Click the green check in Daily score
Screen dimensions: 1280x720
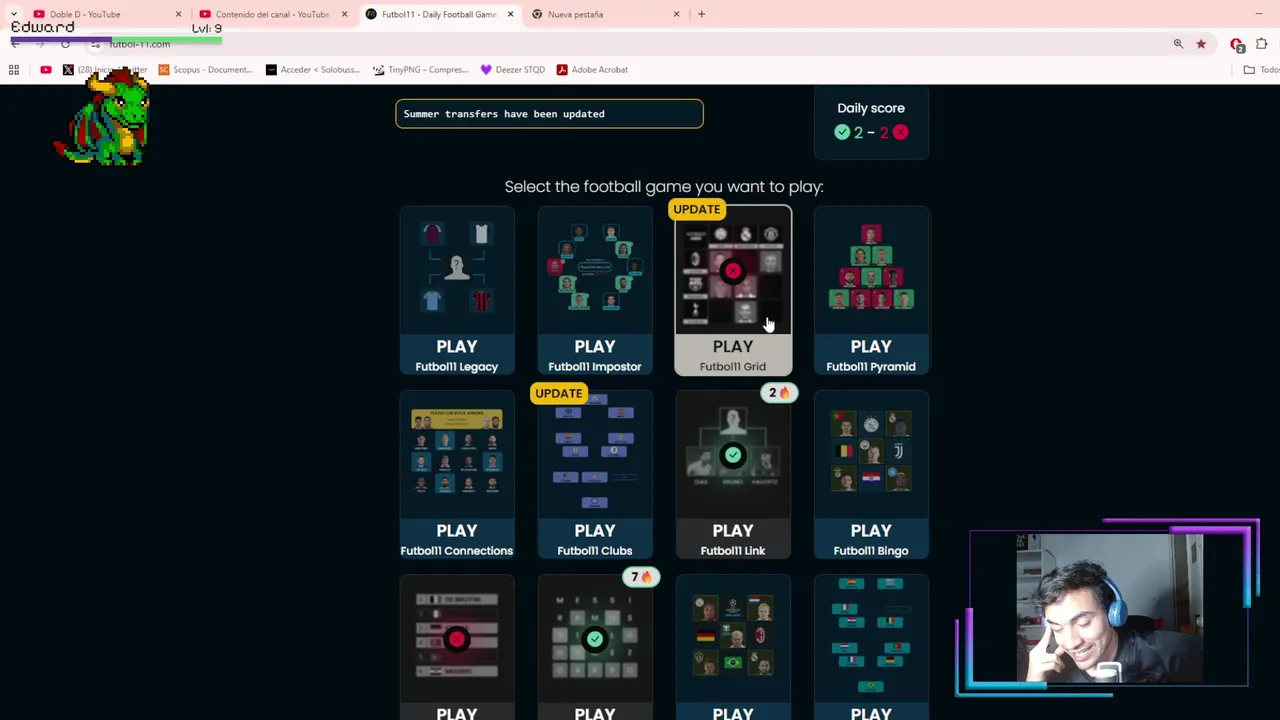842,132
